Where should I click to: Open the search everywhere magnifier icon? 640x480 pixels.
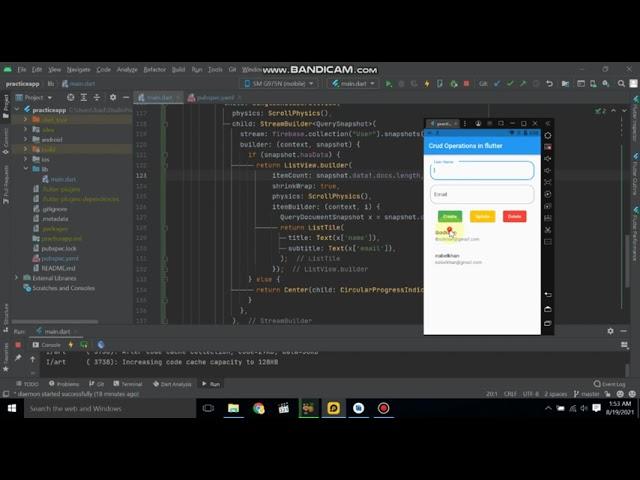tap(621, 84)
